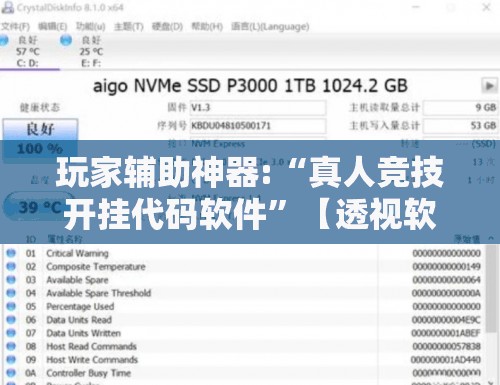The height and width of the screenshot is (385, 500).
Task: Click raw value 00000000000149
Action: click(446, 267)
